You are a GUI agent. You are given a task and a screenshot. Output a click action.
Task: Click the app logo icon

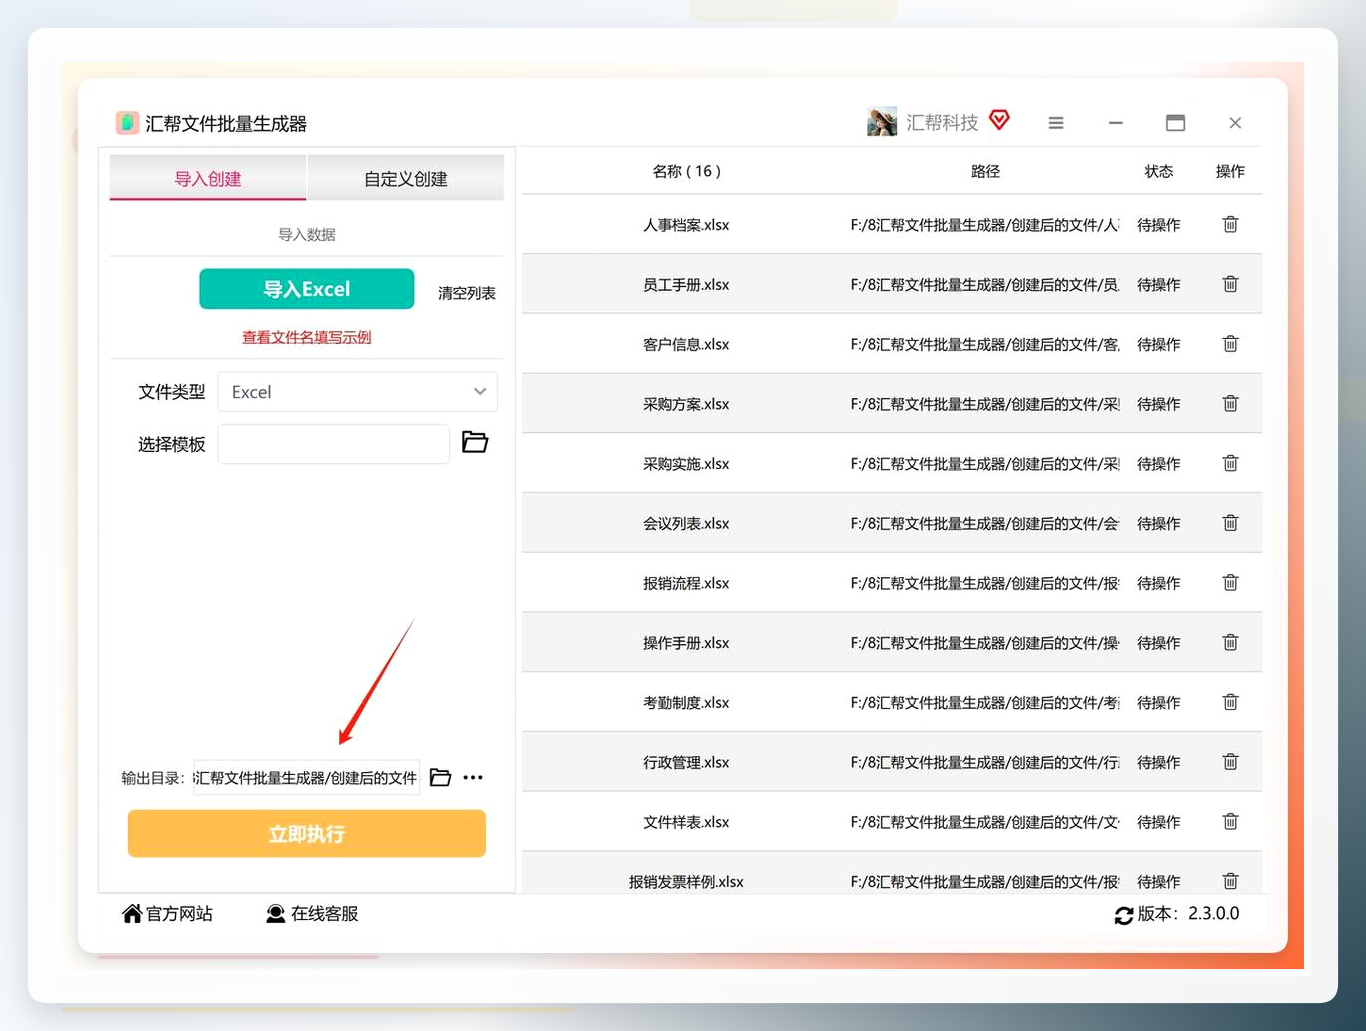coord(127,123)
